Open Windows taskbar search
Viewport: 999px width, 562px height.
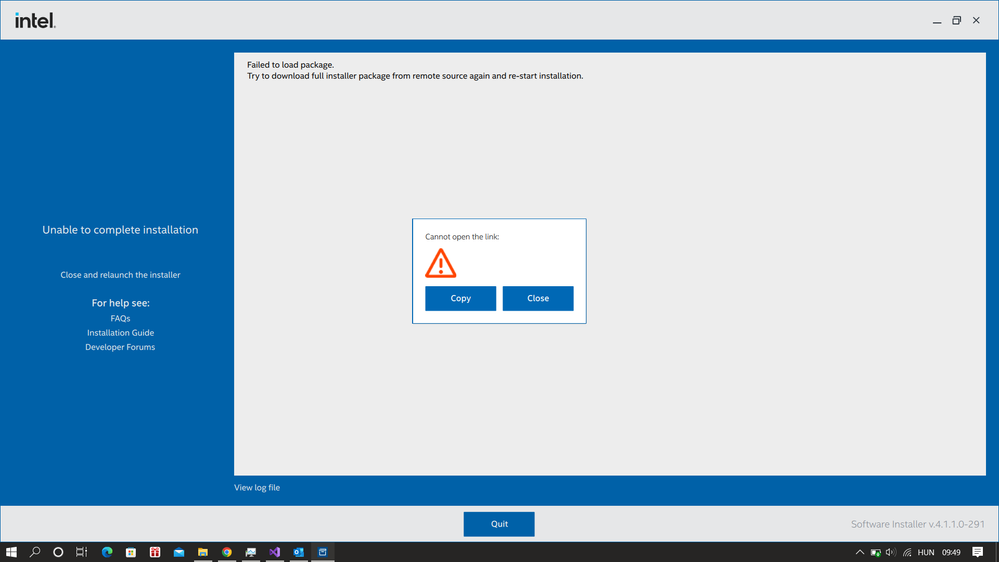point(35,552)
